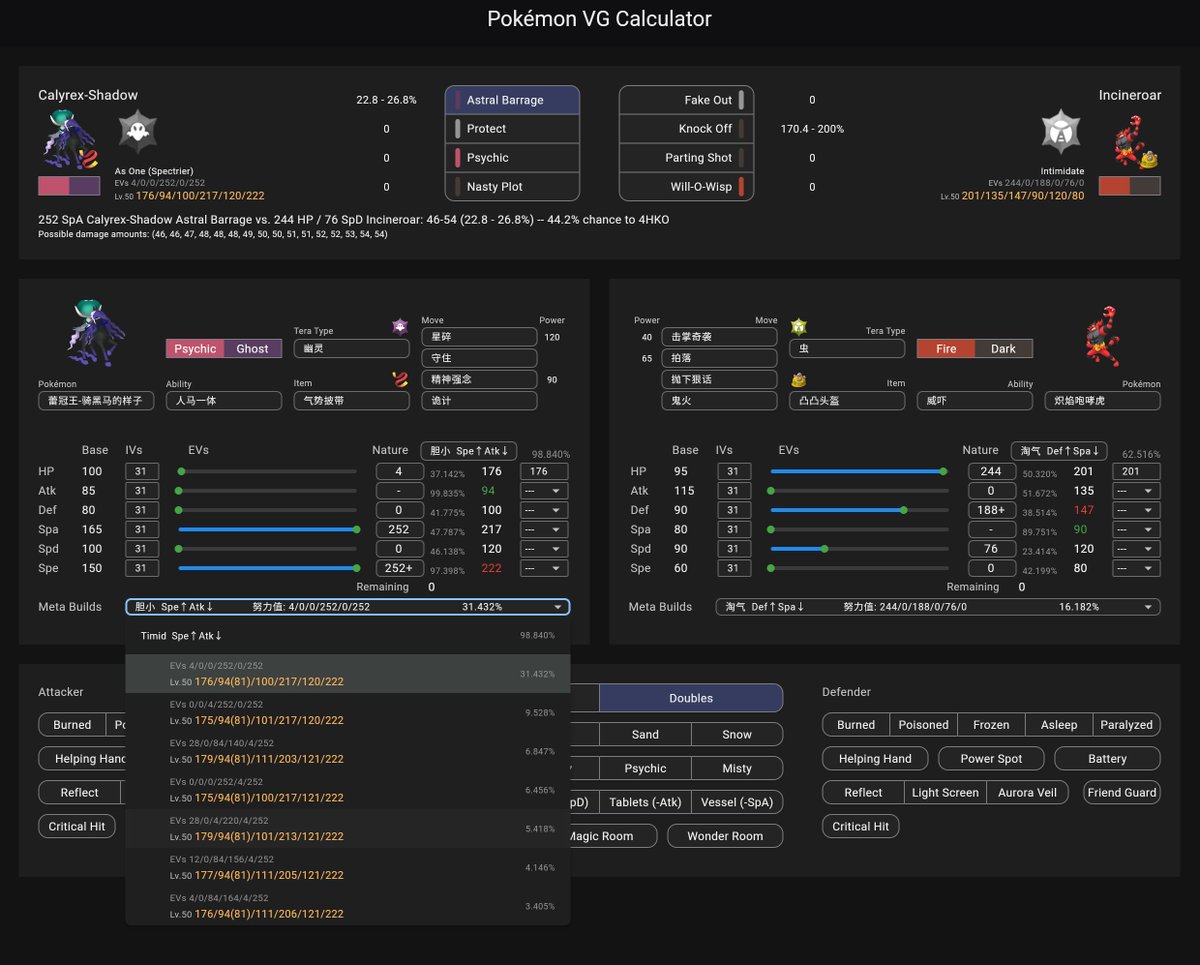Enable Tablets (-Atk) ruin effect

coord(645,802)
